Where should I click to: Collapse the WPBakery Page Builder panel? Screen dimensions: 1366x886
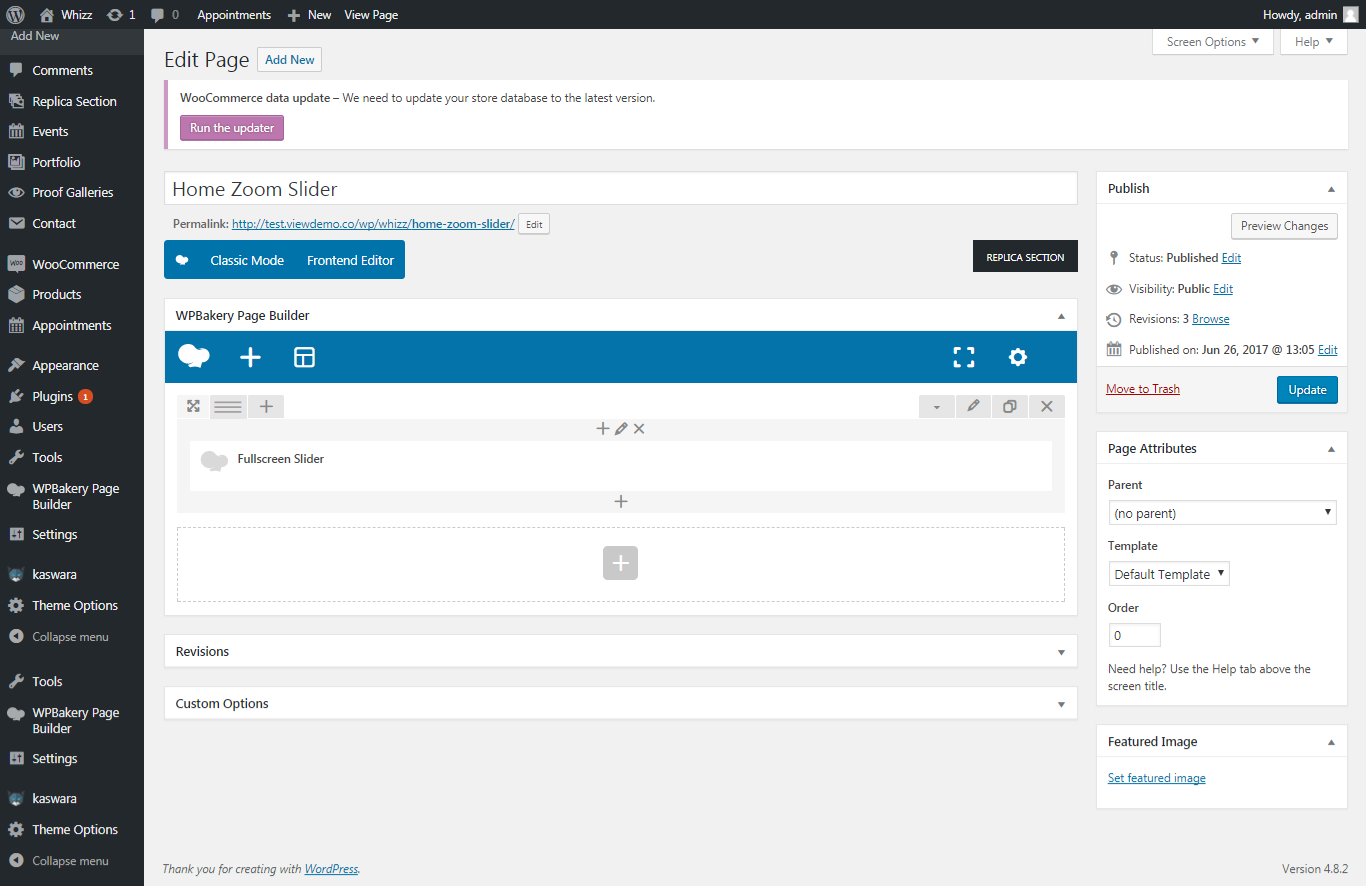1061,315
